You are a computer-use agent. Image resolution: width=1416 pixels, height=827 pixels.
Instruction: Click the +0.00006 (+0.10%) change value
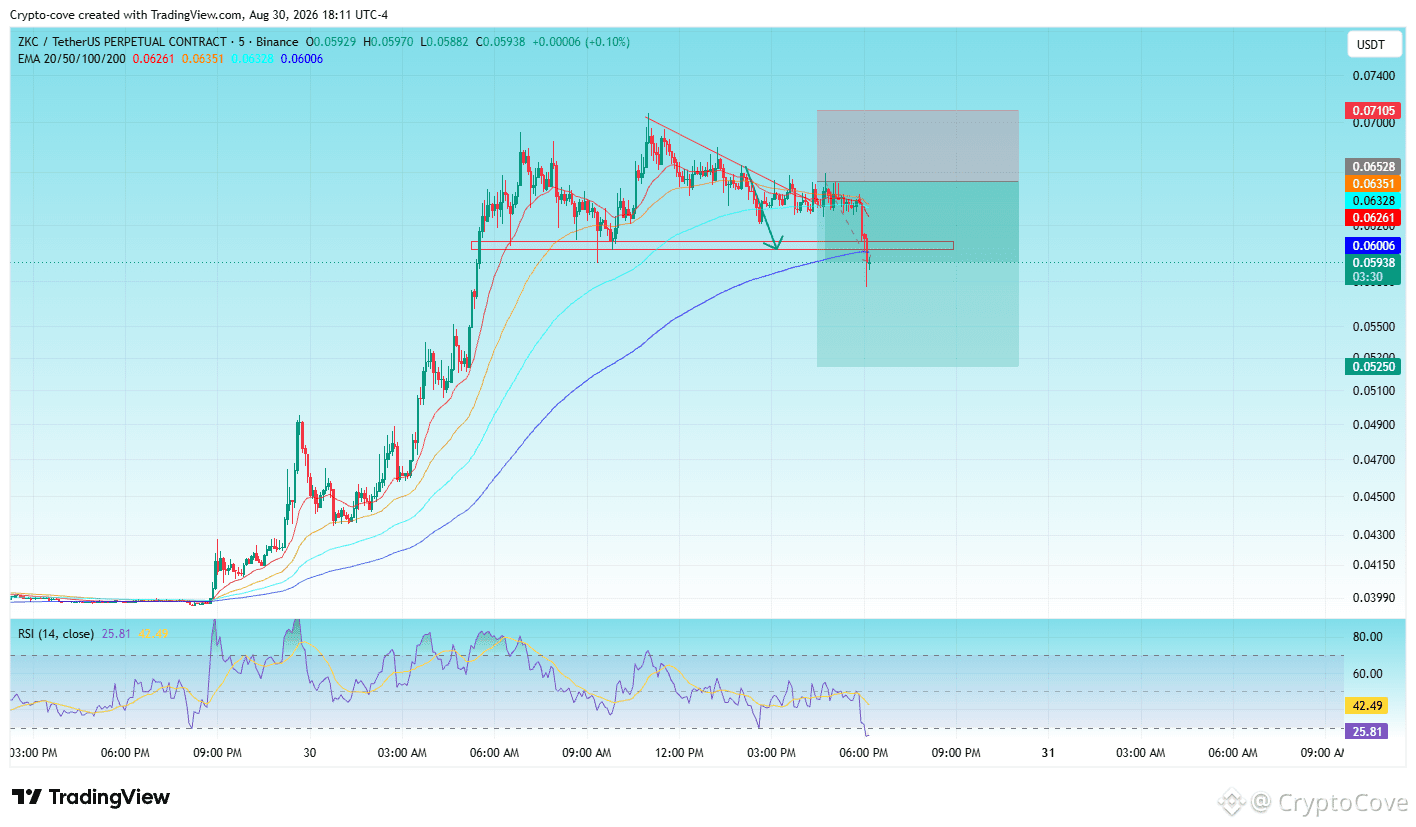pos(582,42)
